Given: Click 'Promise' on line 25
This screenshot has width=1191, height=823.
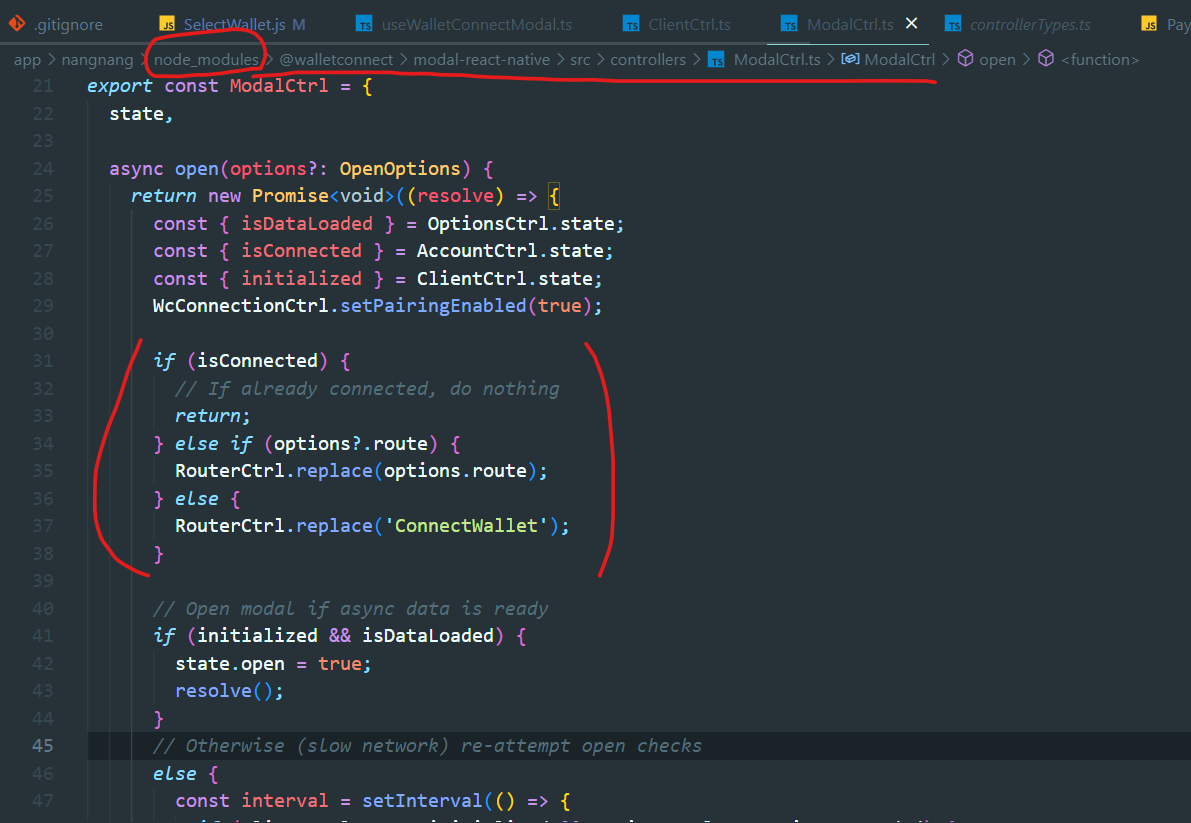Looking at the screenshot, I should point(290,196).
